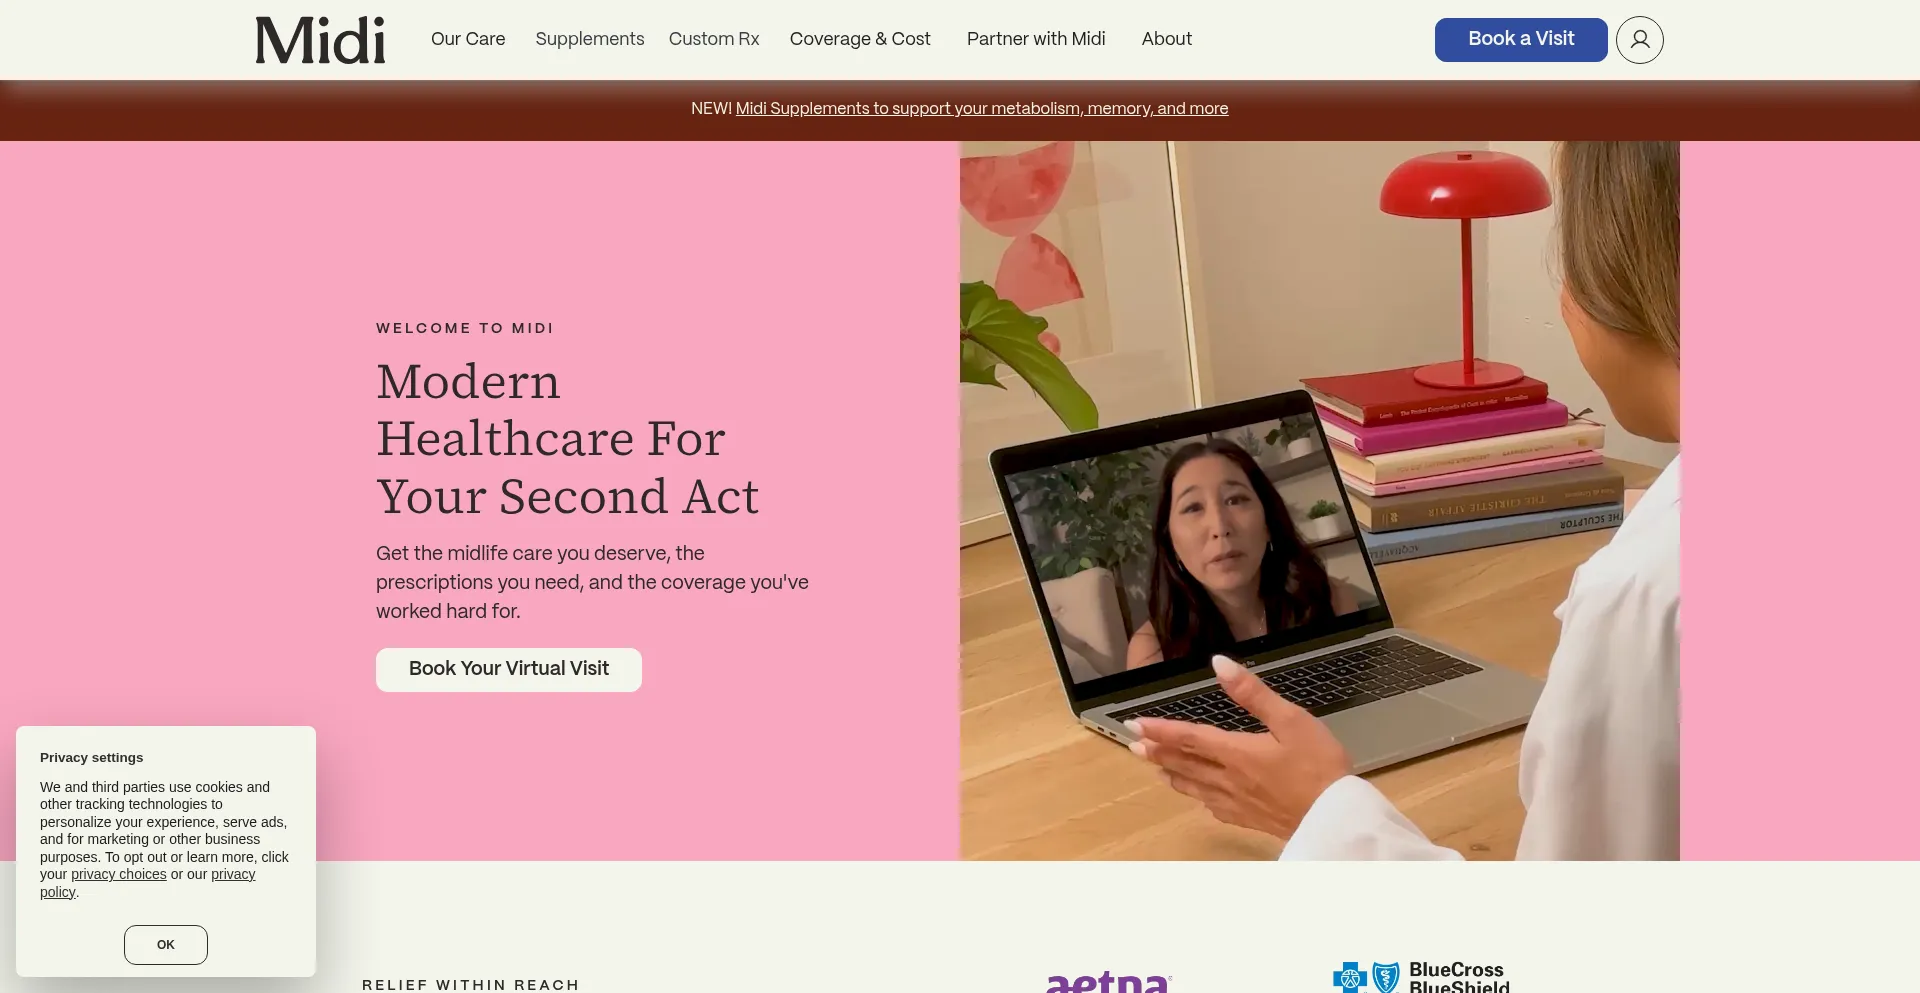Screen dimensions: 1920x993
Task: Click the Aetna insurance logo
Action: tap(1108, 982)
